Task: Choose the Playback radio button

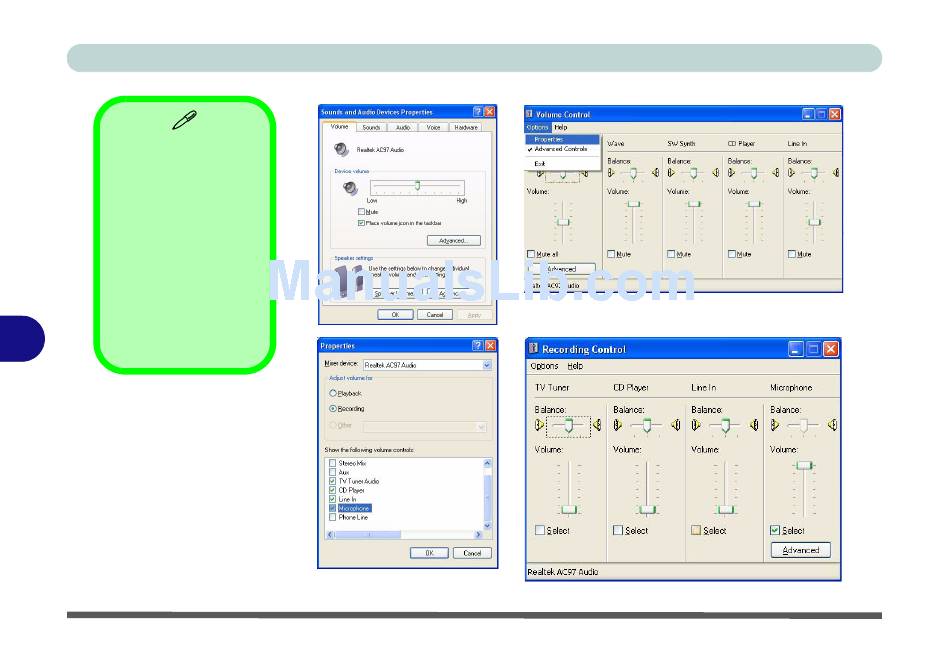Action: (x=333, y=394)
